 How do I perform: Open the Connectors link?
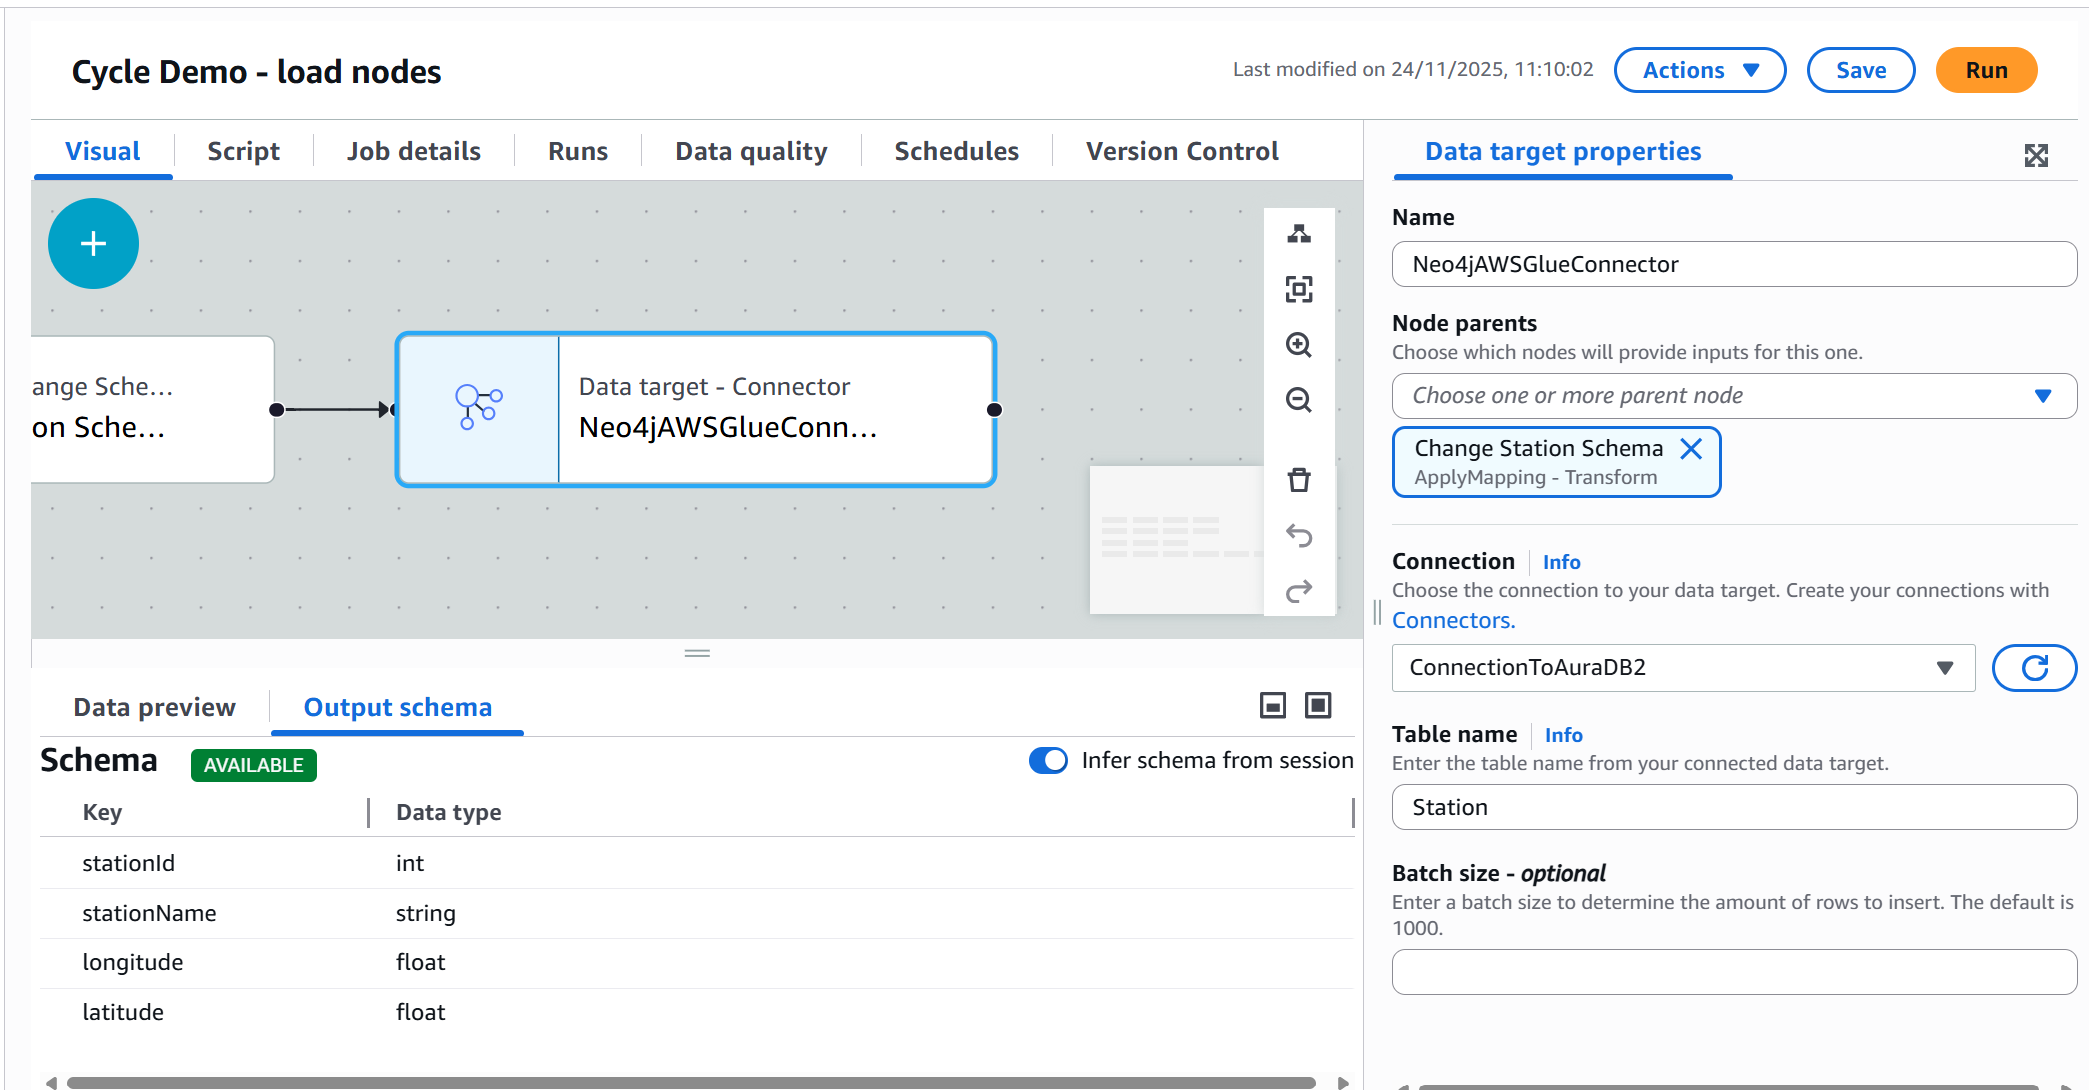[x=1453, y=620]
